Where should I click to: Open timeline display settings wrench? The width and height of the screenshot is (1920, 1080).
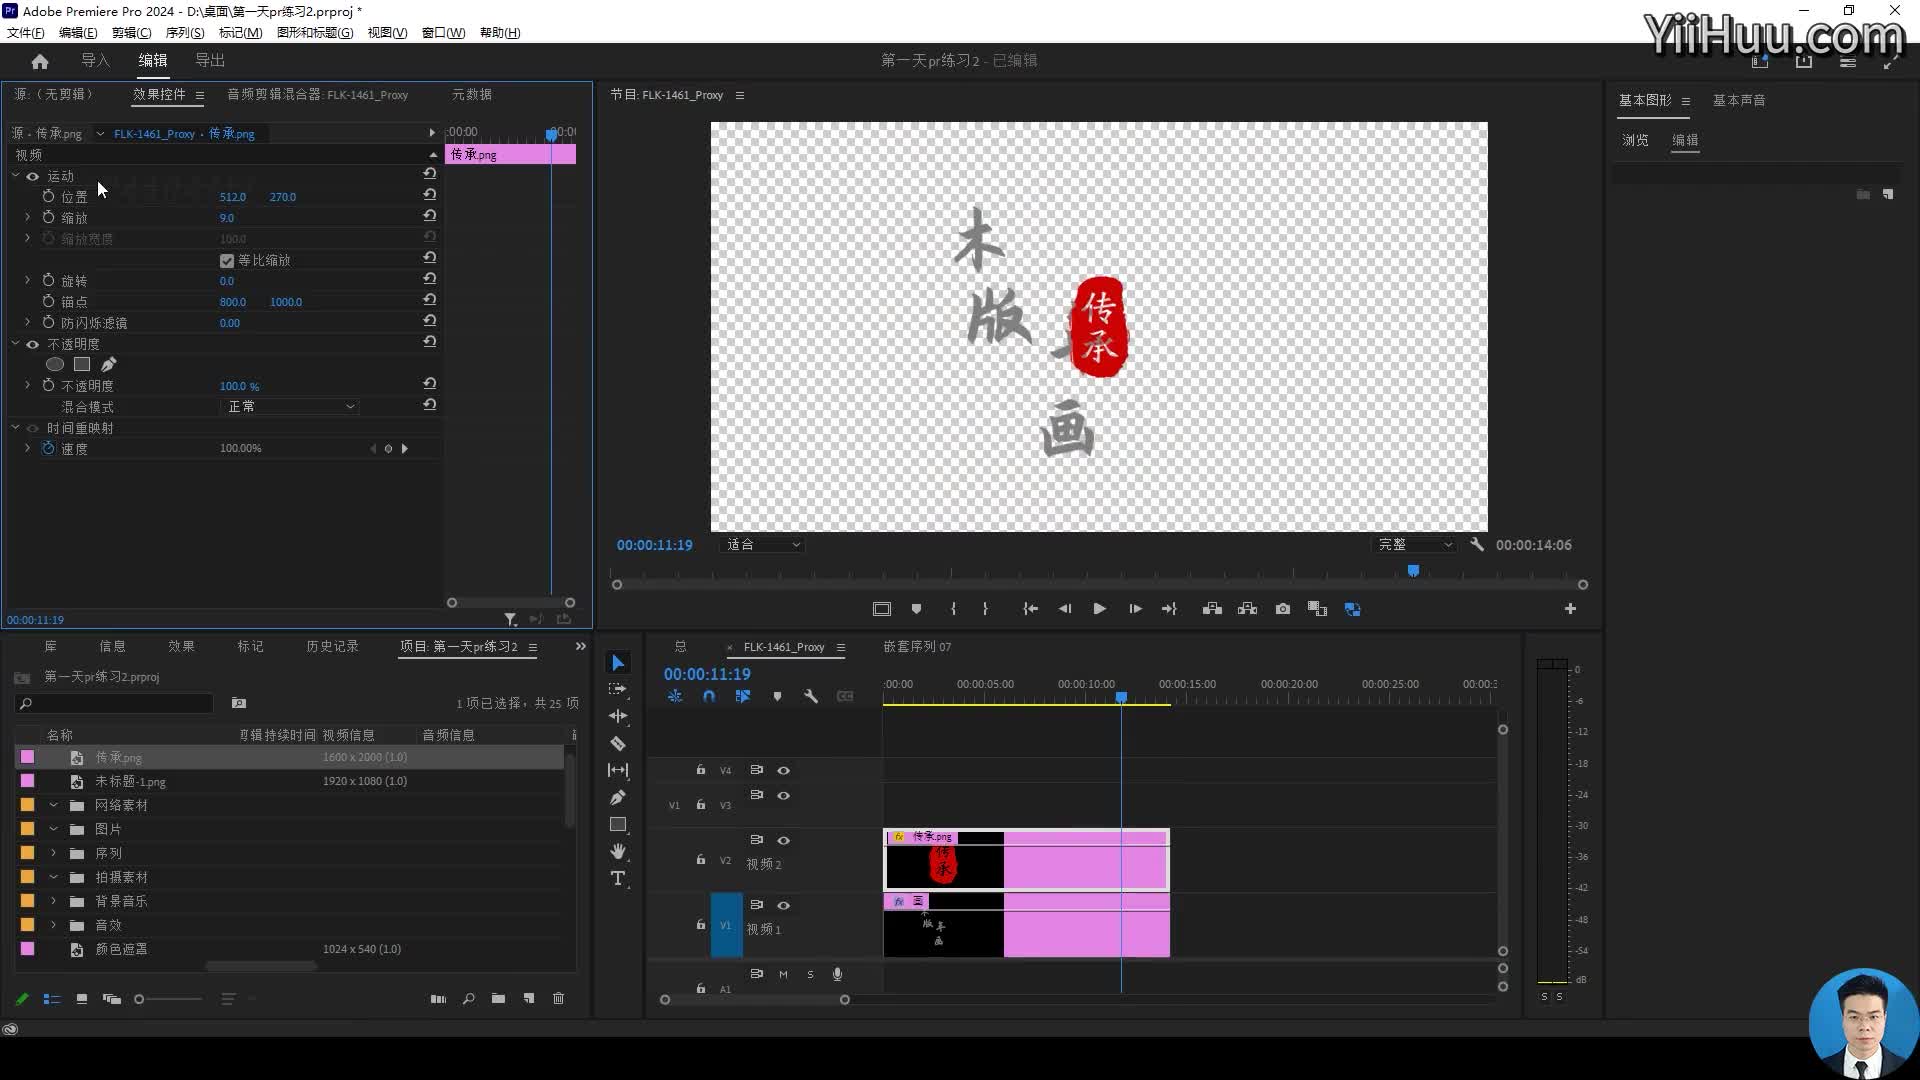pyautogui.click(x=811, y=696)
